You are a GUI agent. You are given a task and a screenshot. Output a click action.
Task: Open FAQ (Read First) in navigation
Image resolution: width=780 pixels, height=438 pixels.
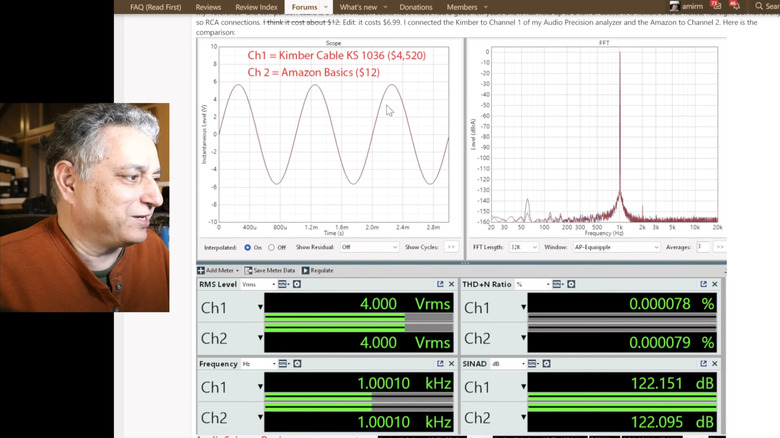click(155, 7)
